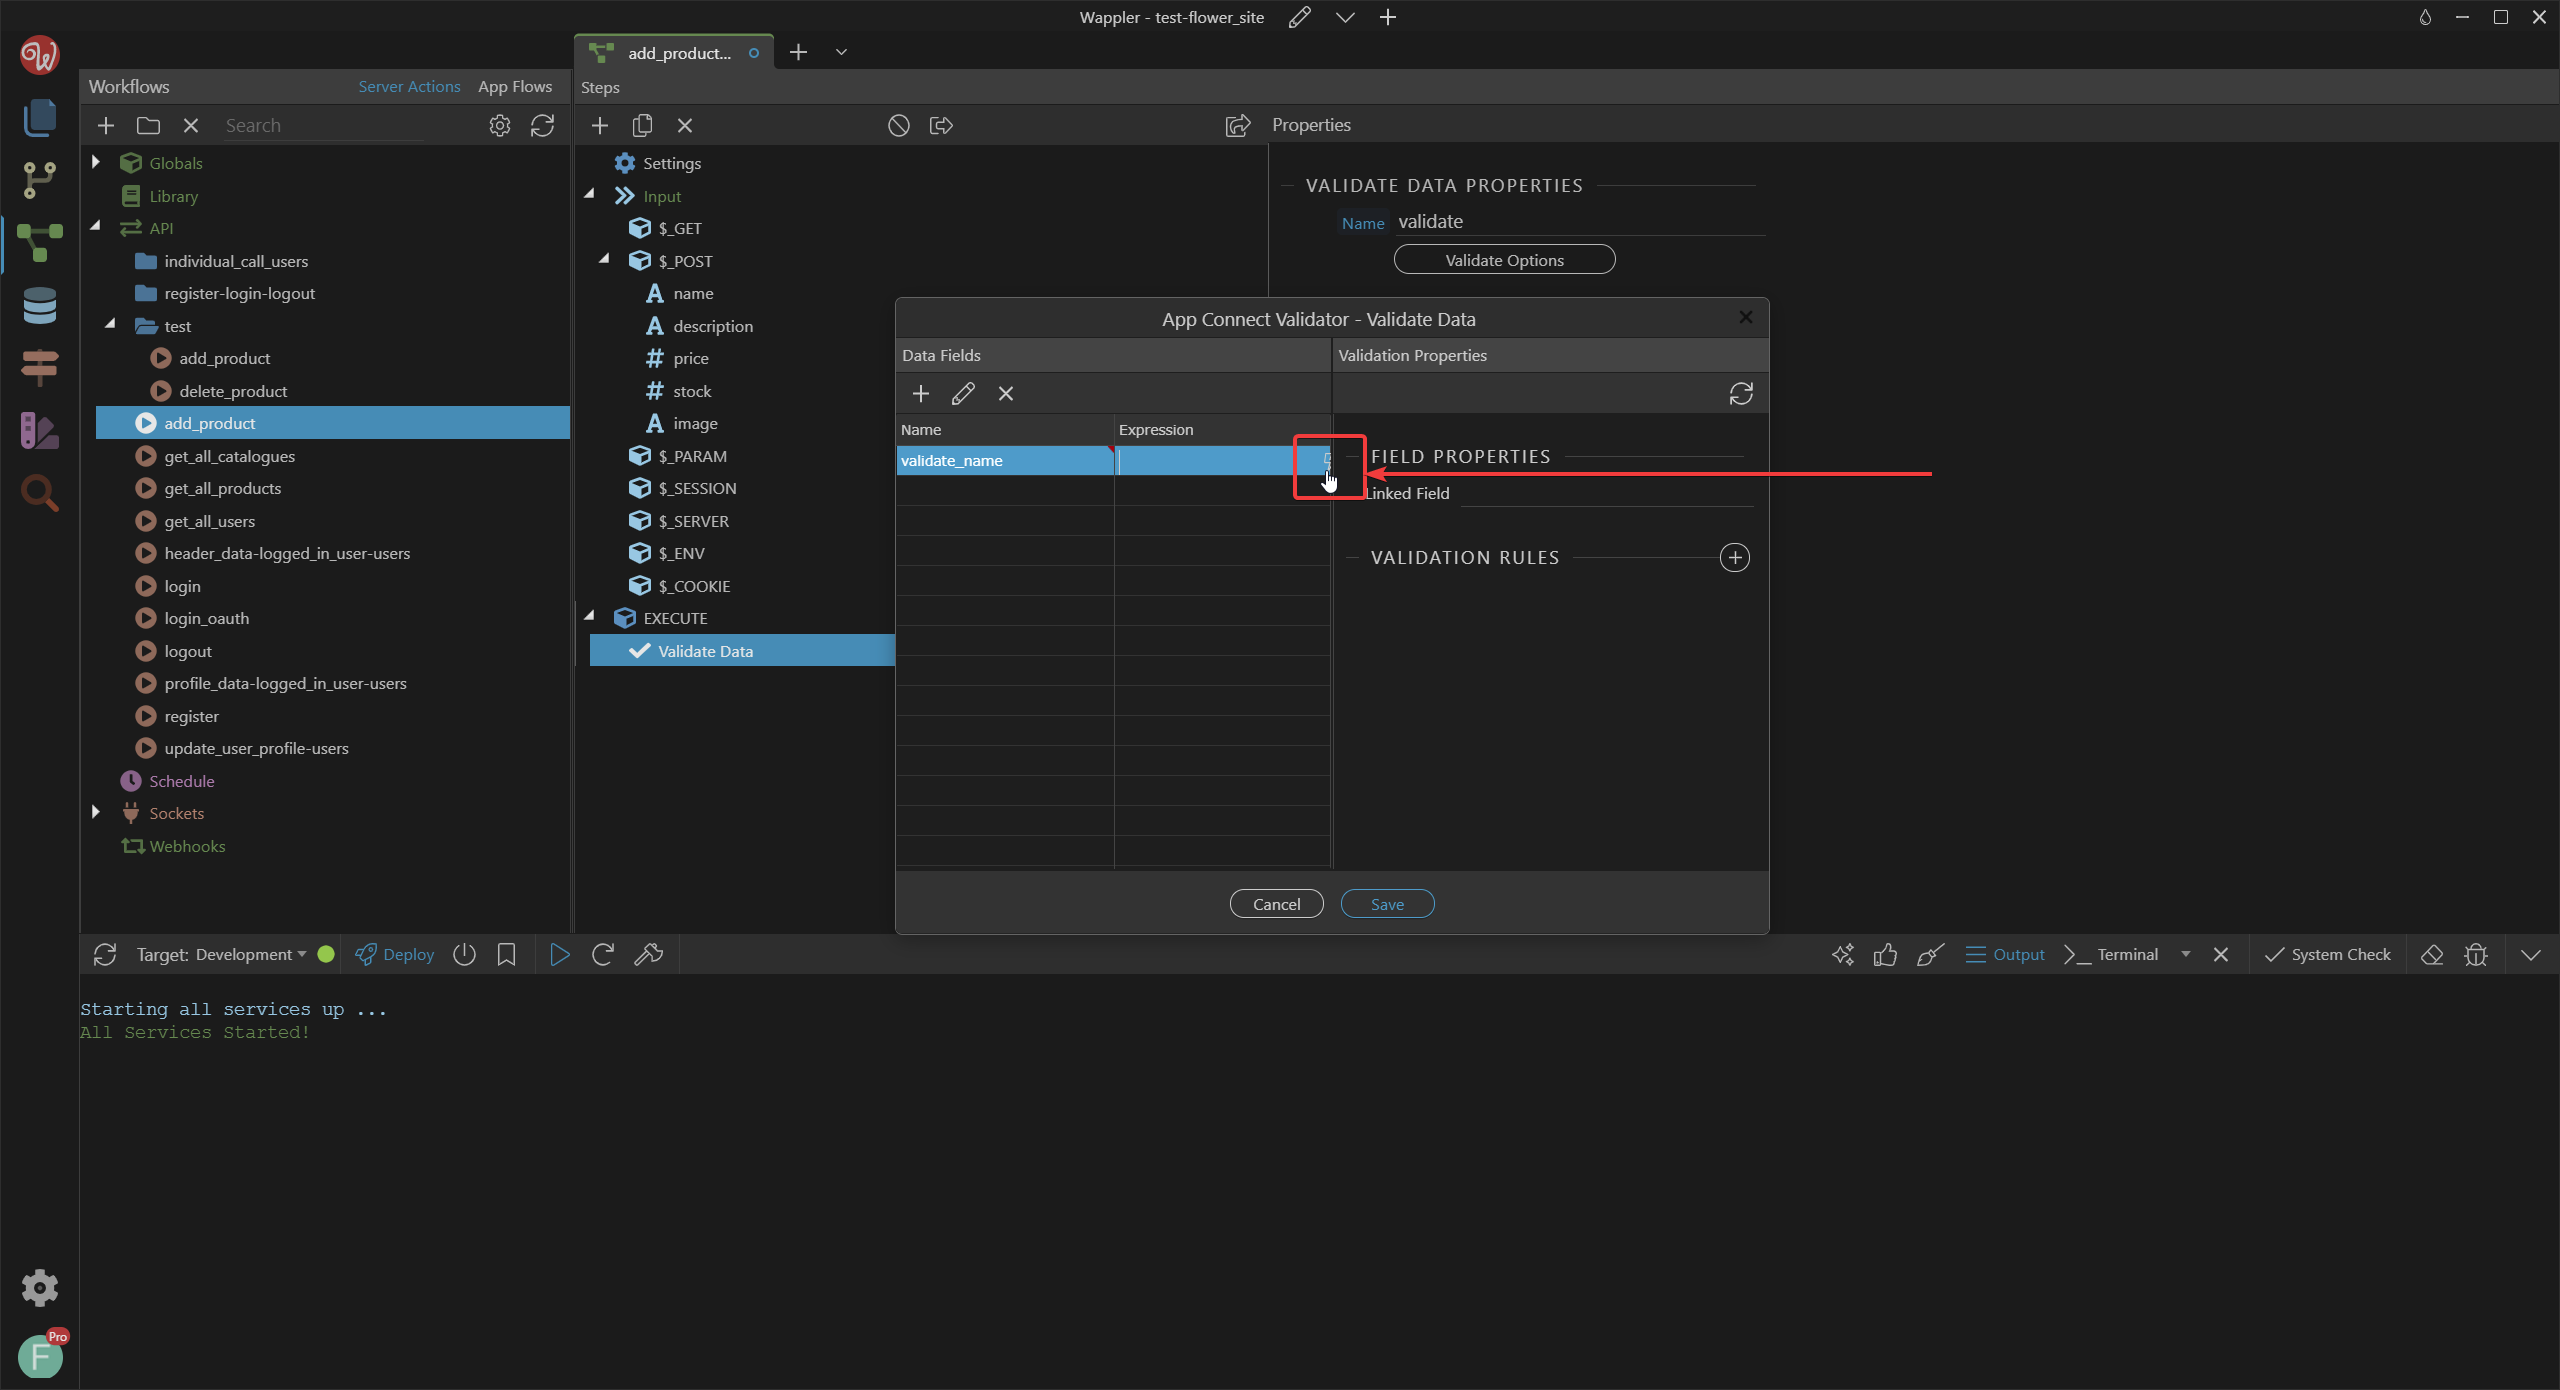Collapse the API tree node
The width and height of the screenshot is (2560, 1390).
click(96, 227)
